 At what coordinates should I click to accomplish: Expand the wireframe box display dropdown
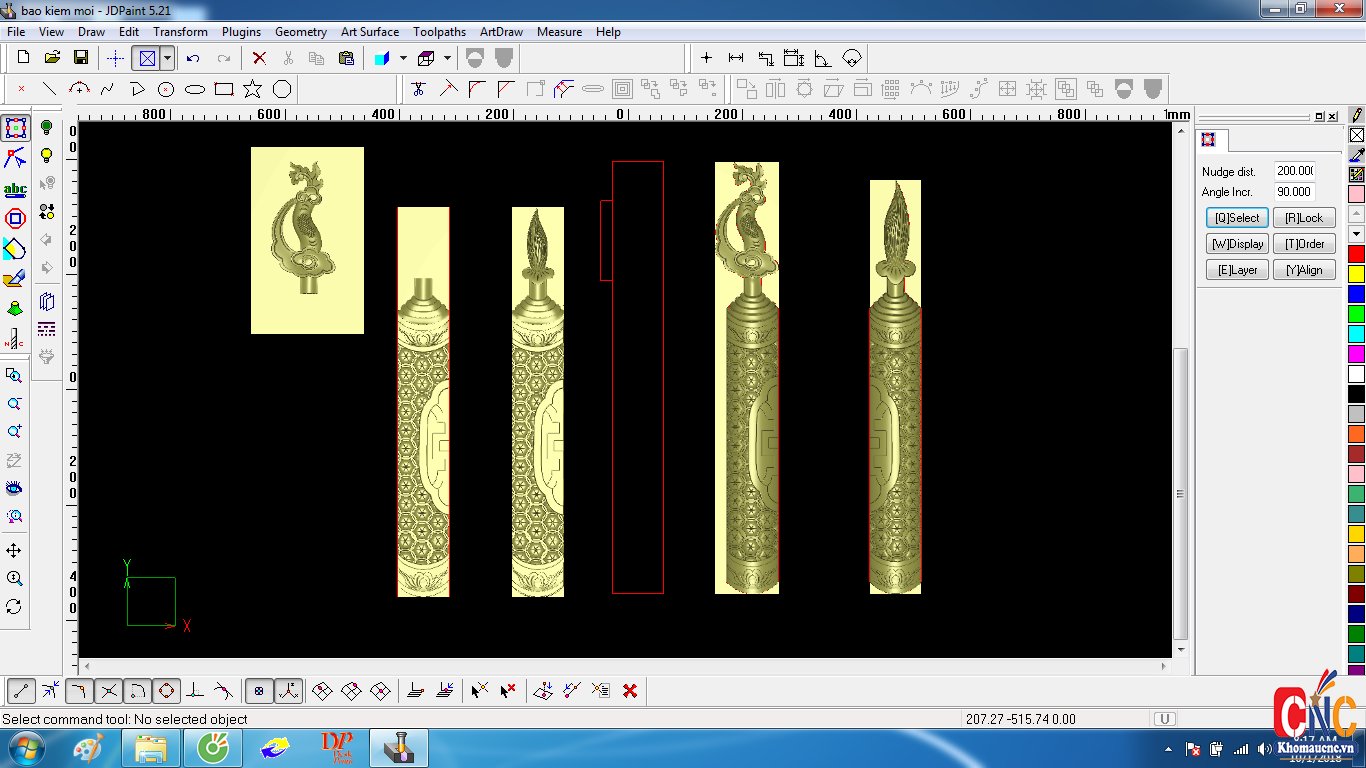(447, 58)
